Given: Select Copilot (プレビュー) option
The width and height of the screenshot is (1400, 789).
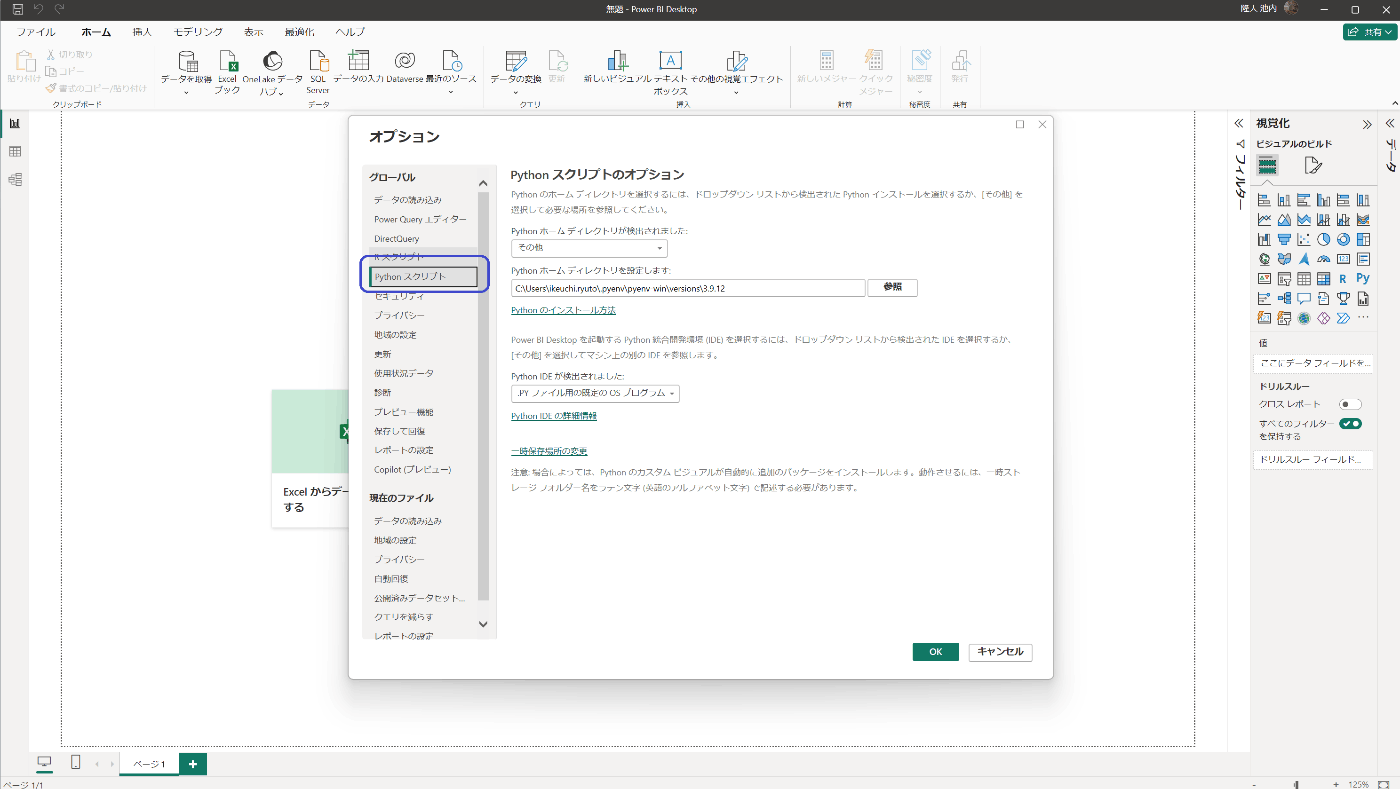Looking at the screenshot, I should (413, 469).
